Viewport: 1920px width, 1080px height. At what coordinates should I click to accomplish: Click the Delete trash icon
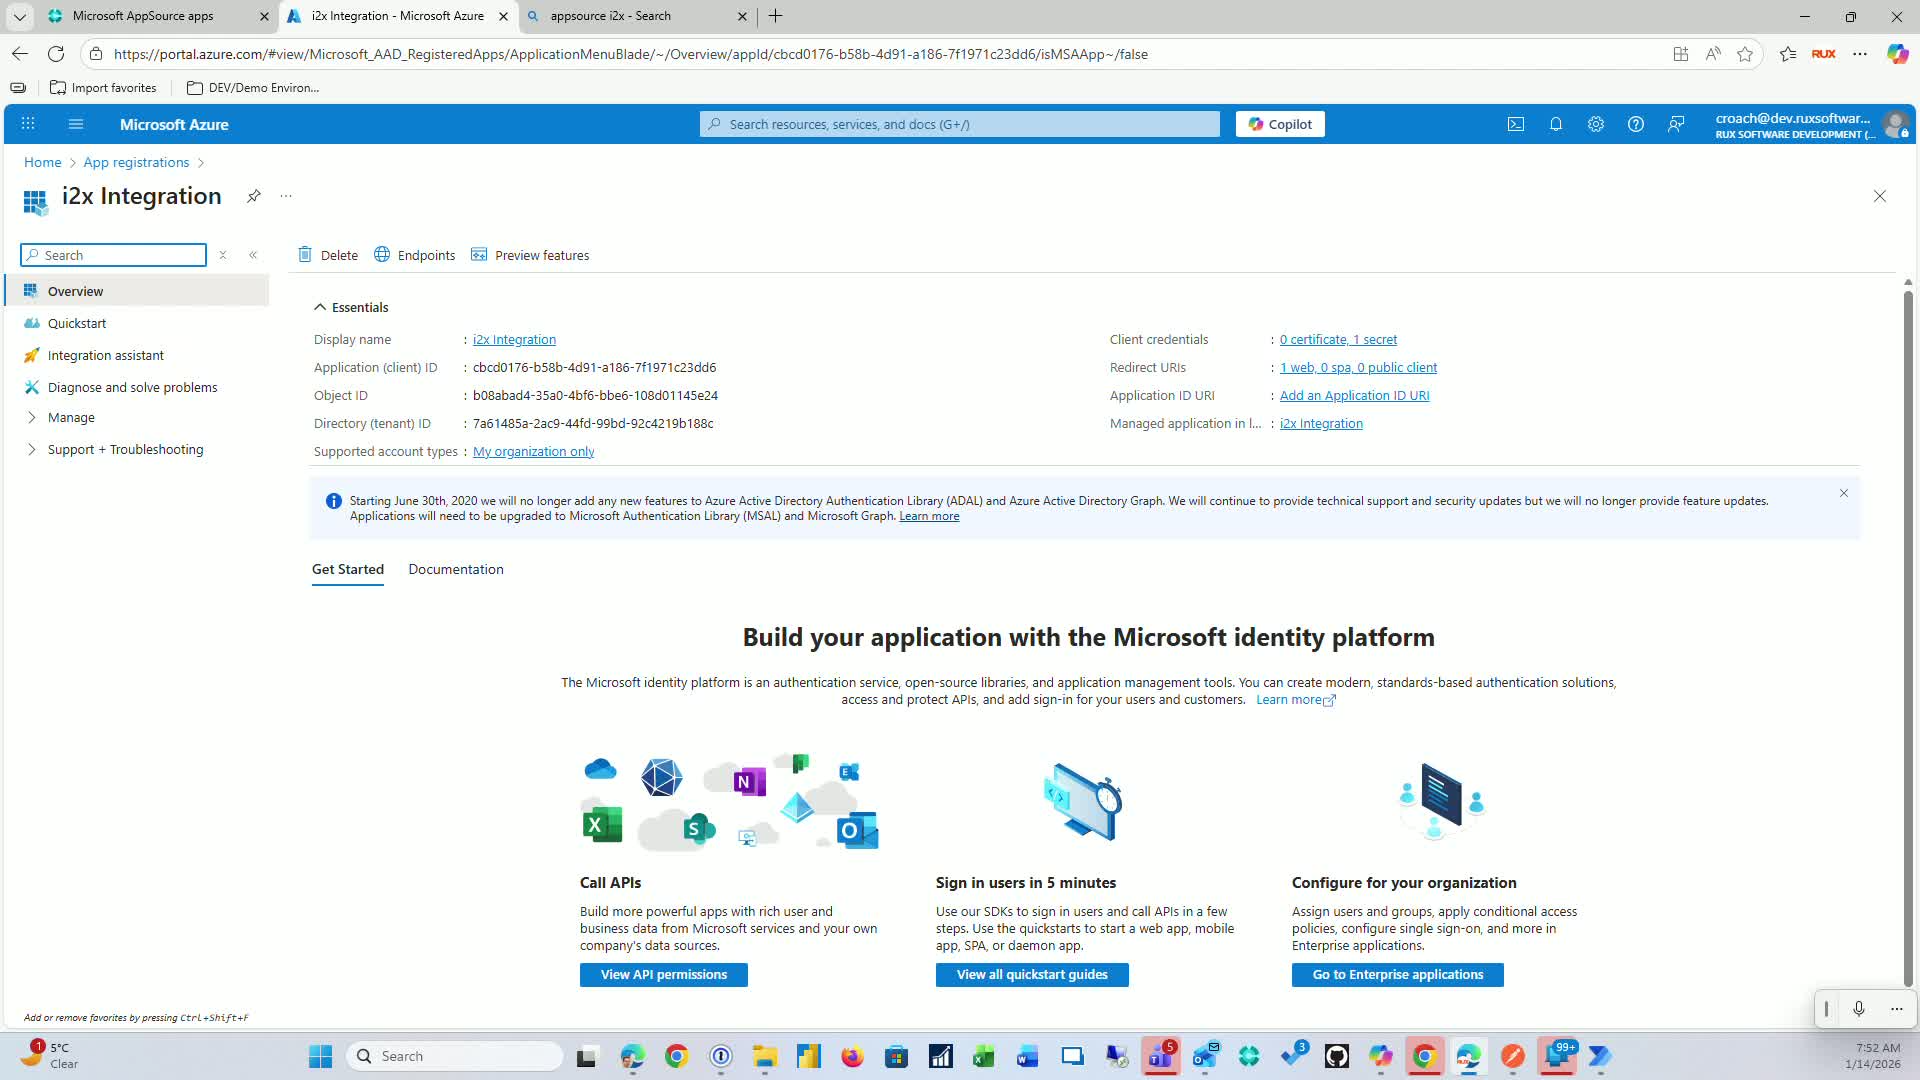click(x=306, y=255)
